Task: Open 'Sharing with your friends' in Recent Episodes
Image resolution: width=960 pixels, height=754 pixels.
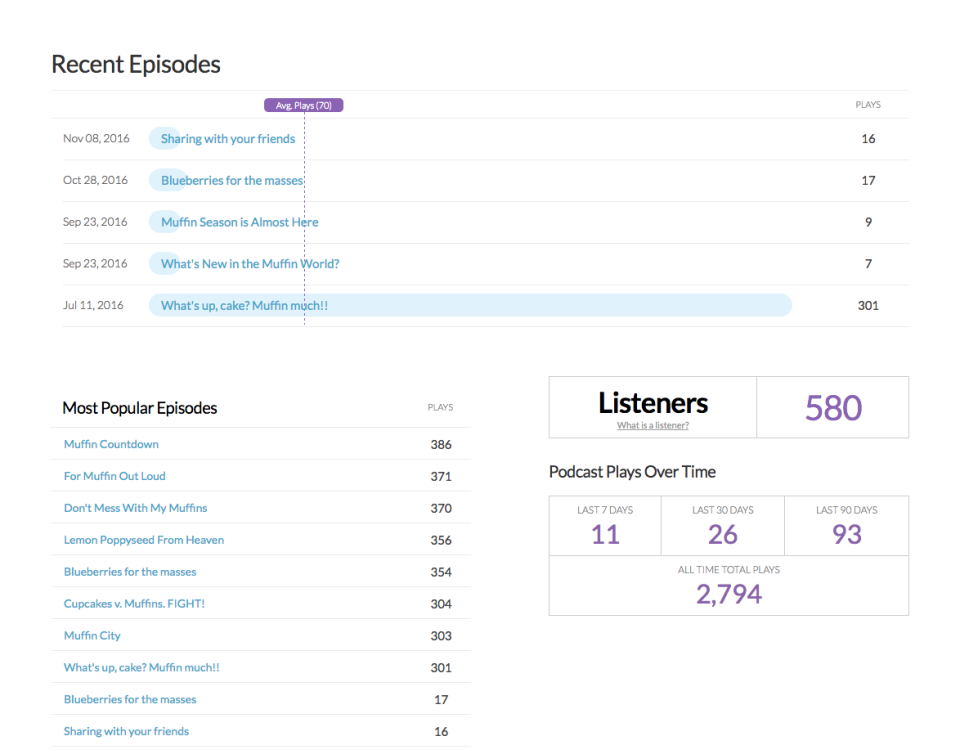Action: click(x=228, y=139)
